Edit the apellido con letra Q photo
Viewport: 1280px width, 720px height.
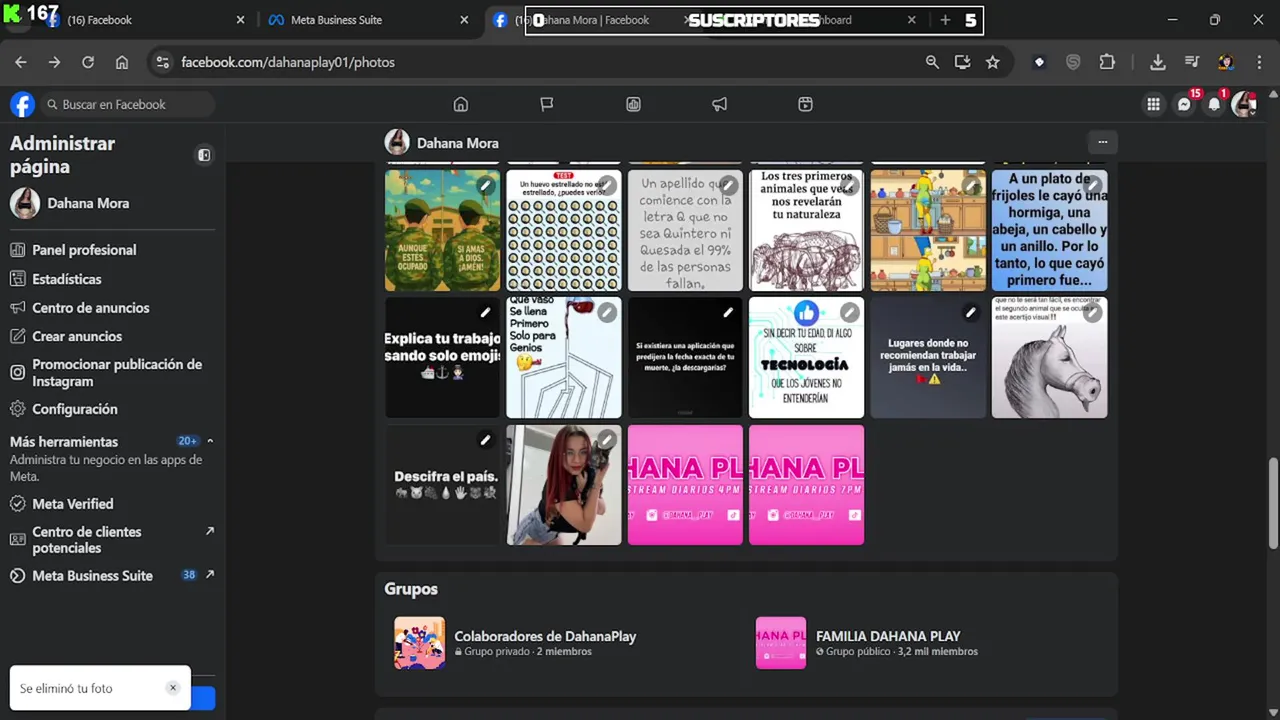(728, 186)
